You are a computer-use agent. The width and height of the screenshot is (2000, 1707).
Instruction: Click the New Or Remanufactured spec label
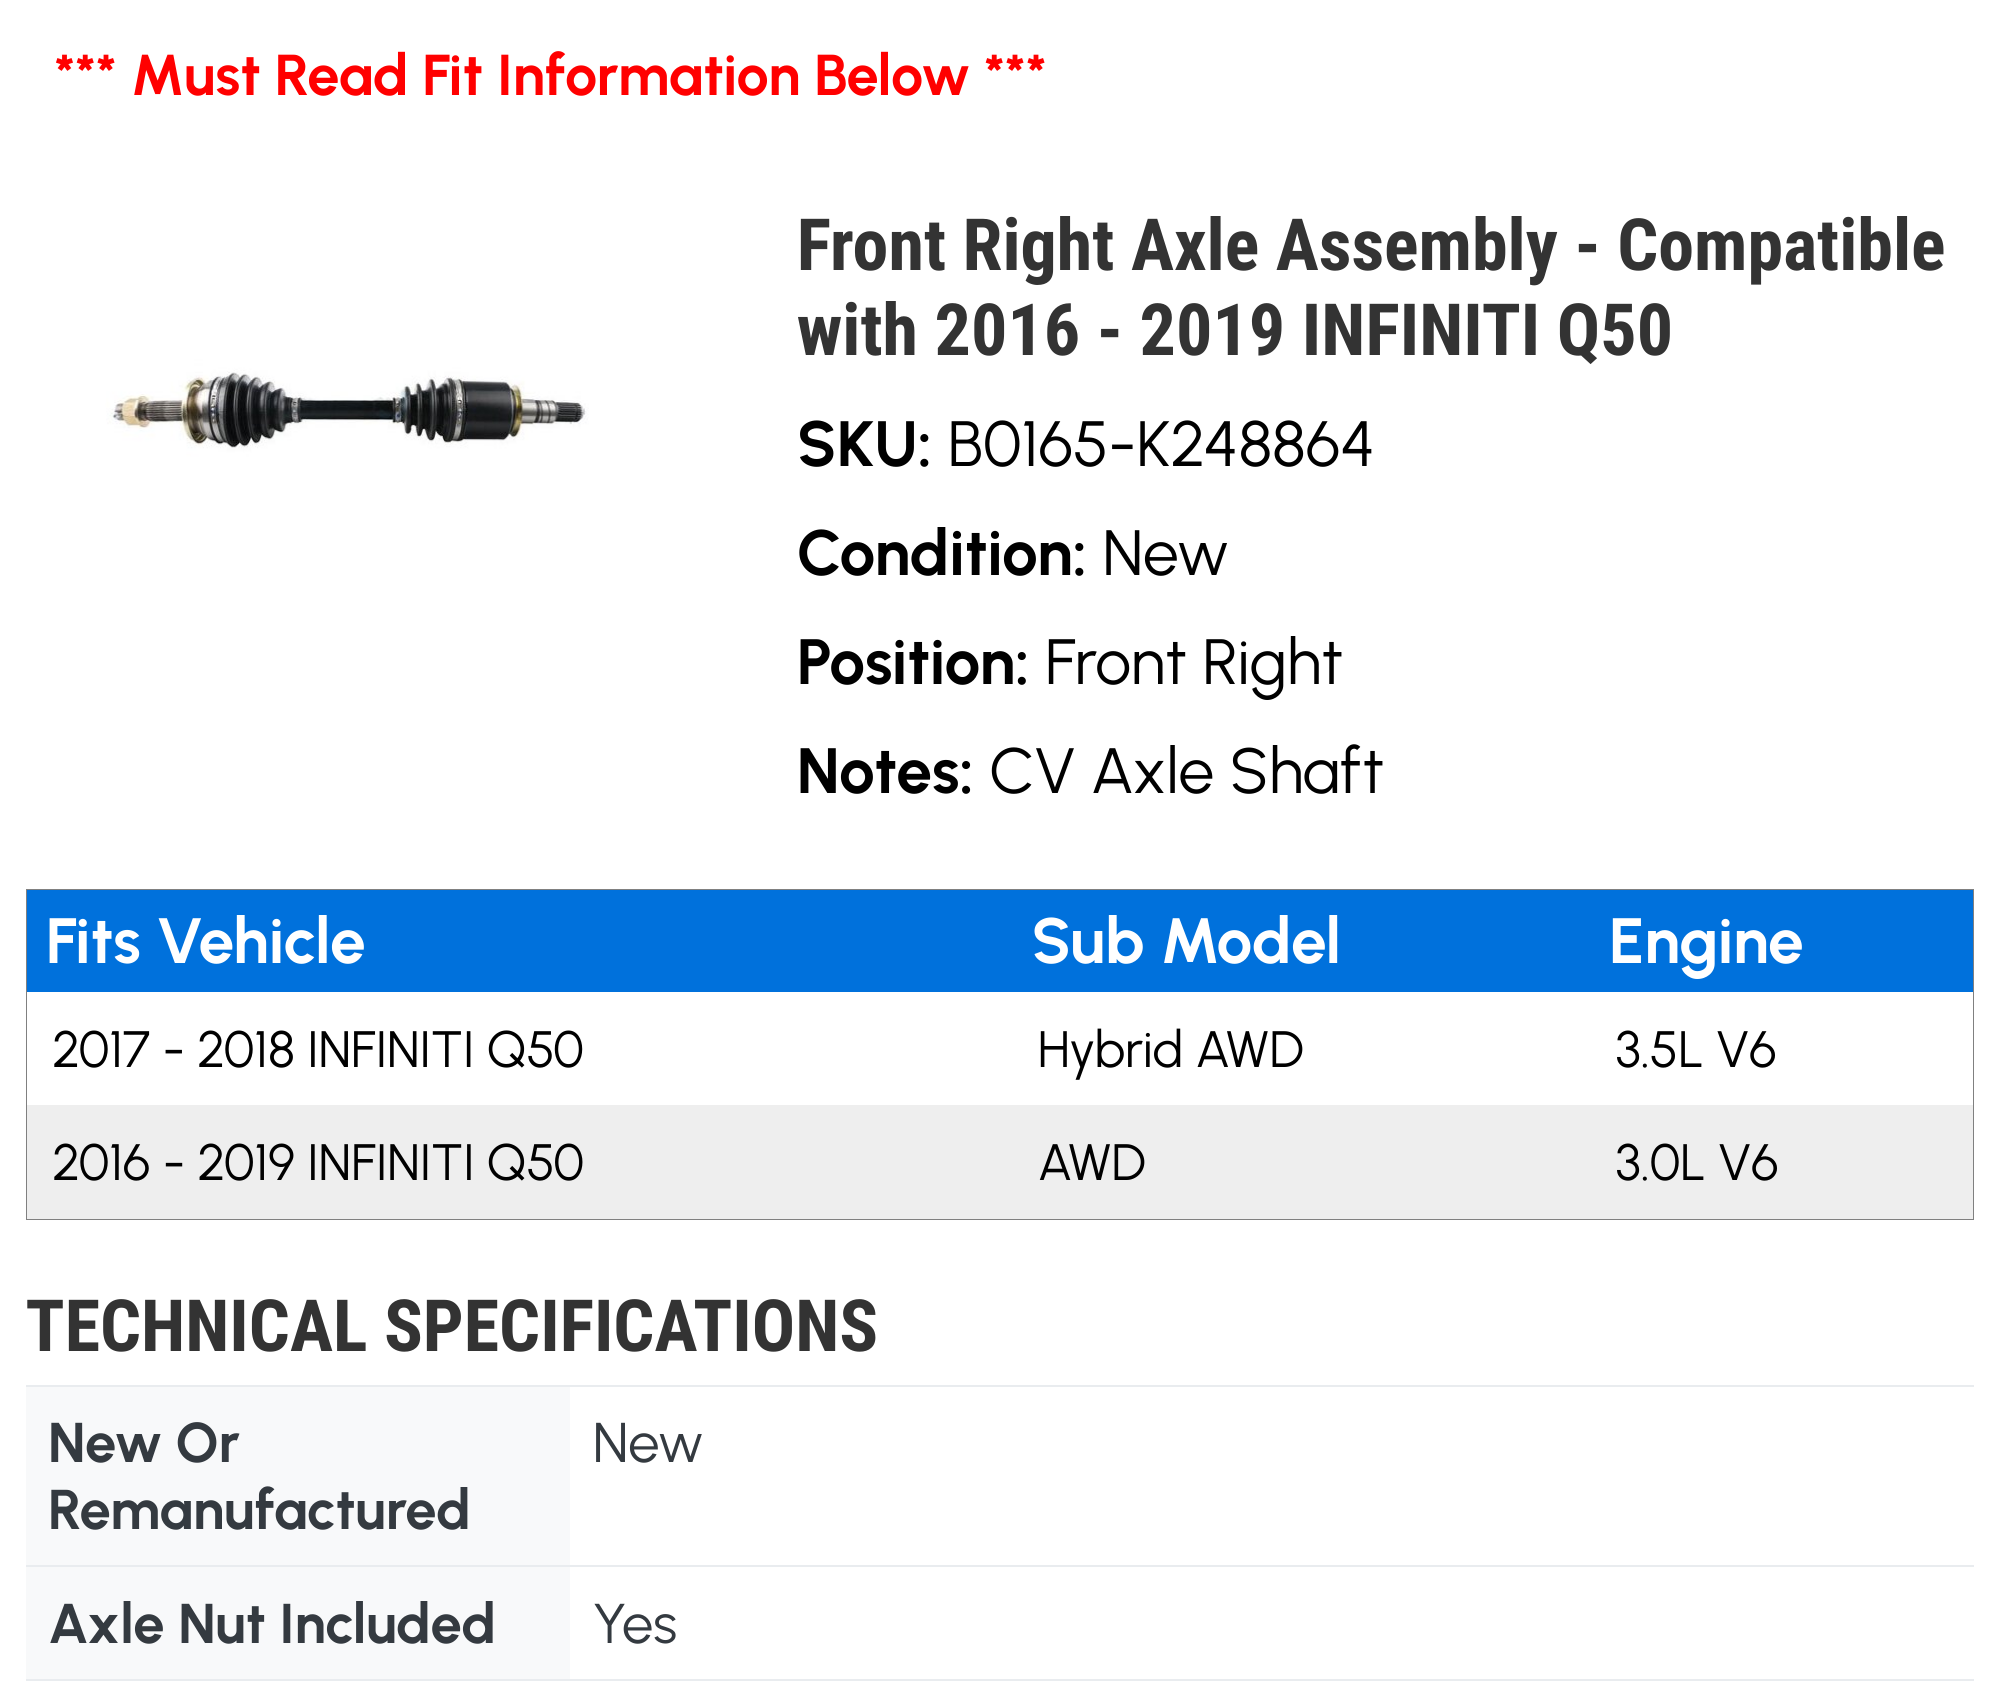259,1476
